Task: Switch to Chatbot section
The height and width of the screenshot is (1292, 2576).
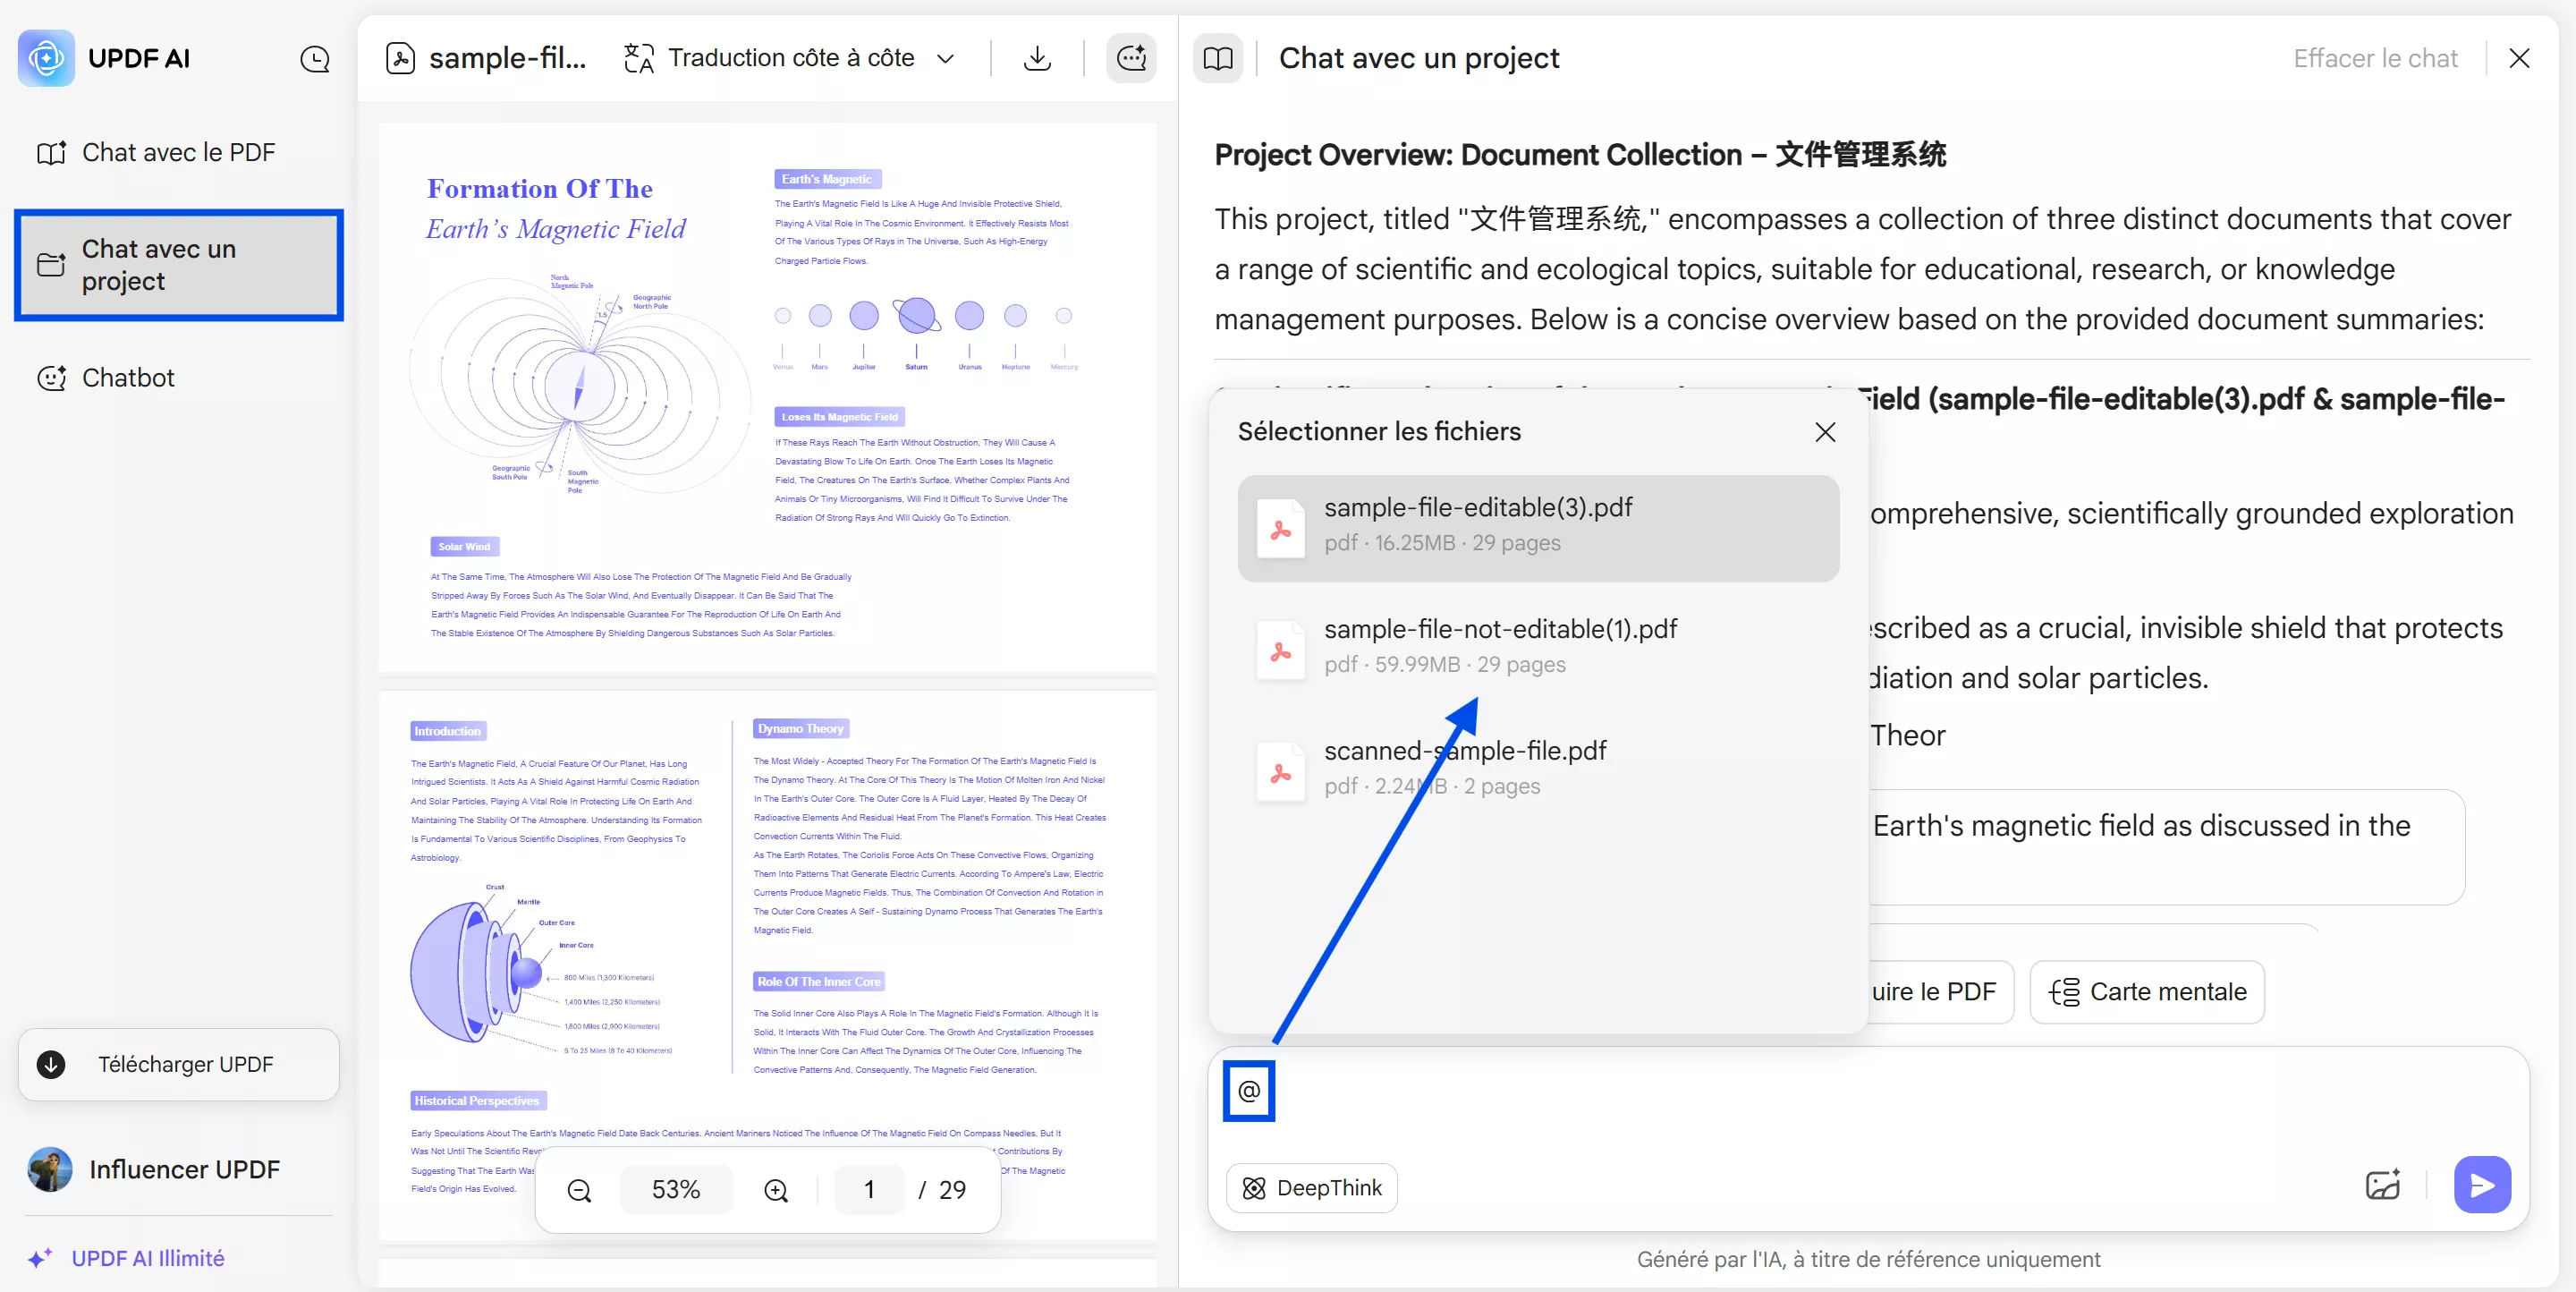Action: [128, 378]
